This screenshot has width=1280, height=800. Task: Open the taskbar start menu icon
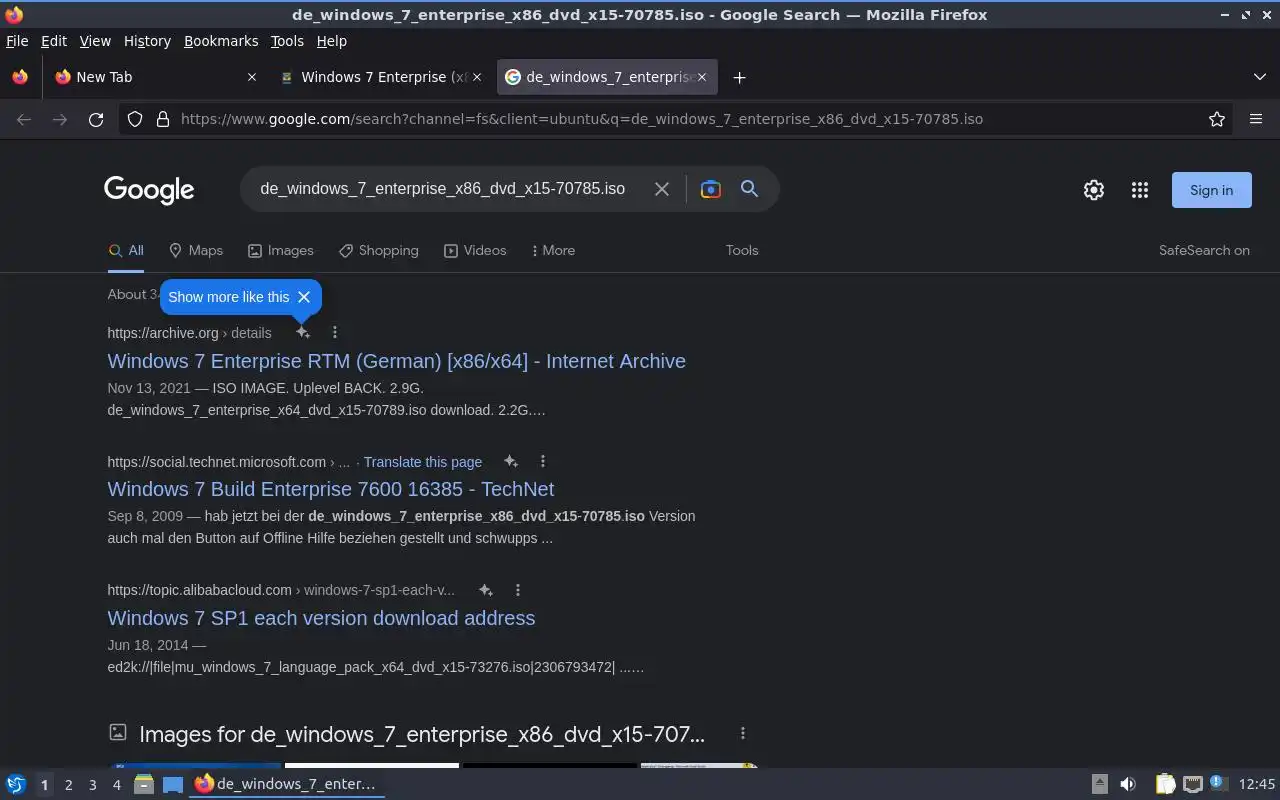click(16, 784)
